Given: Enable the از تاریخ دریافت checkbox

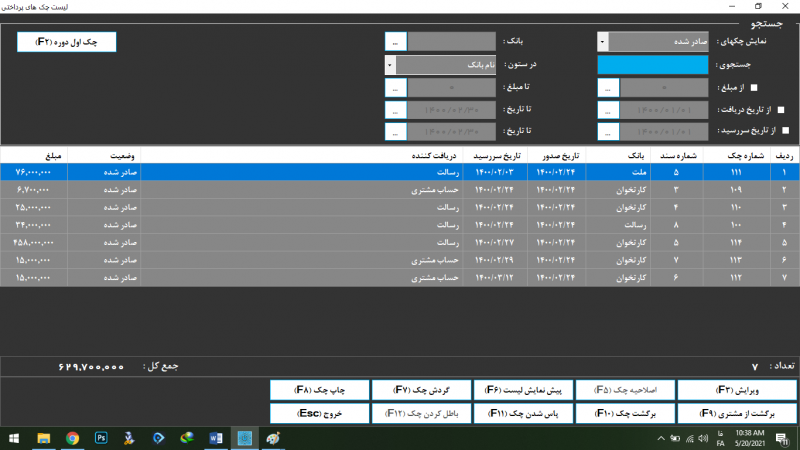Looking at the screenshot, I should tap(781, 110).
